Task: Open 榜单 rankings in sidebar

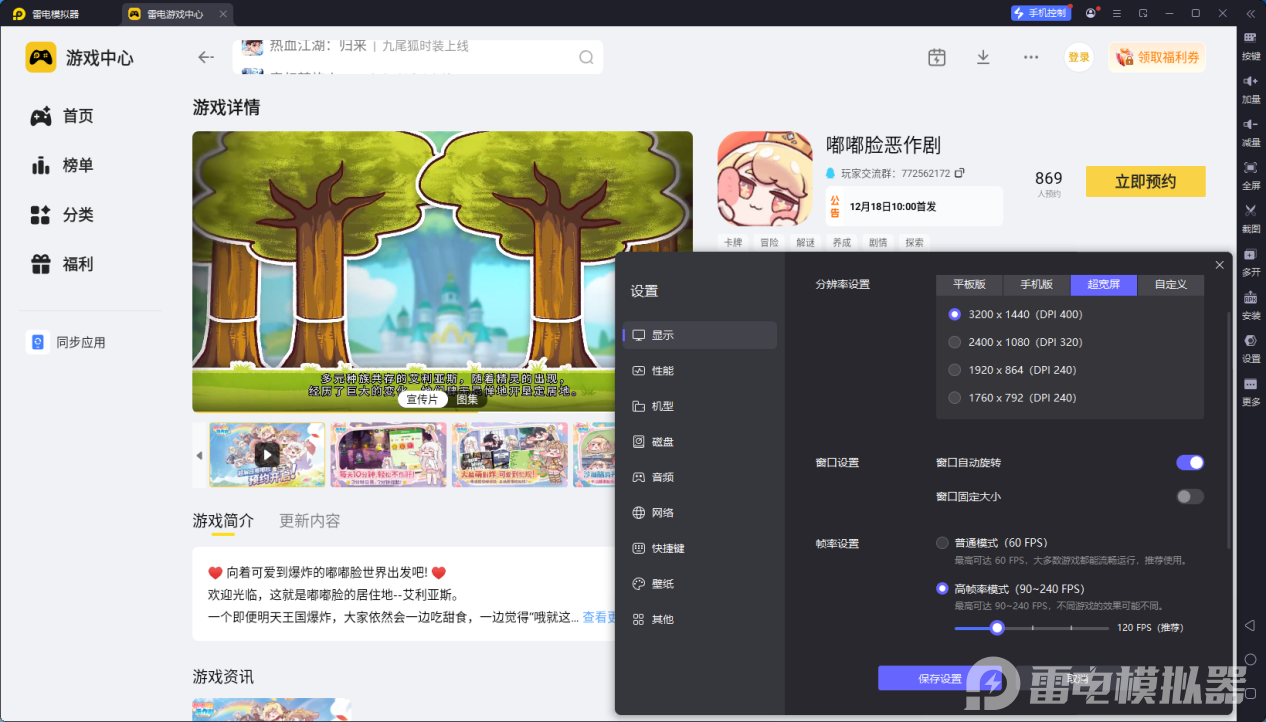Action: coord(62,165)
